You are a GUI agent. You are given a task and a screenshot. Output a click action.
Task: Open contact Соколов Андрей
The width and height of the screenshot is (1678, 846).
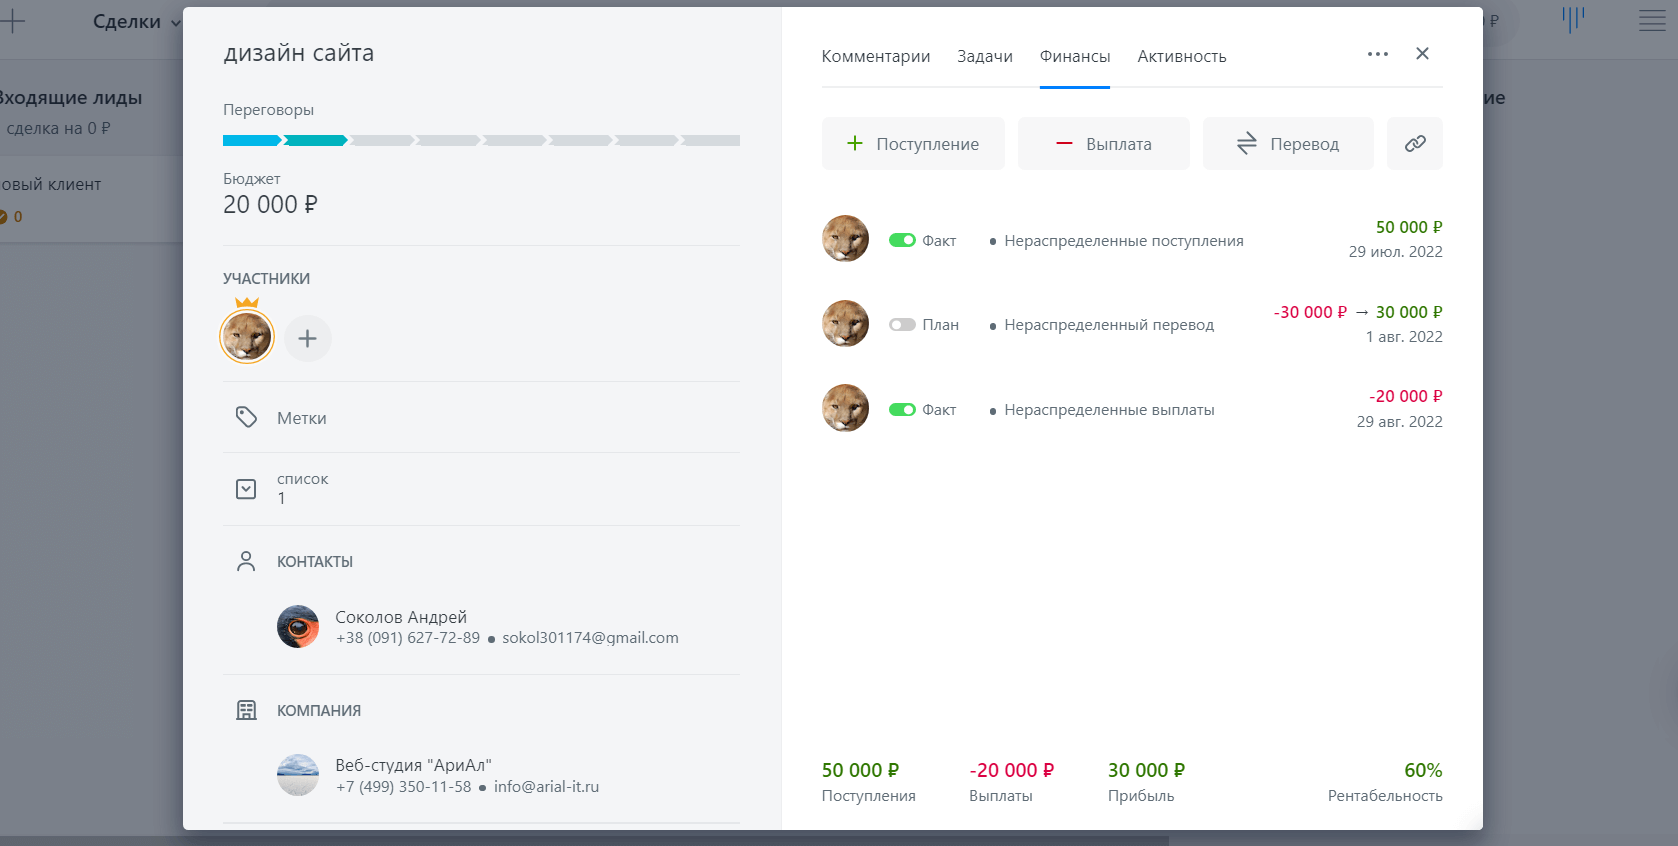(x=401, y=617)
